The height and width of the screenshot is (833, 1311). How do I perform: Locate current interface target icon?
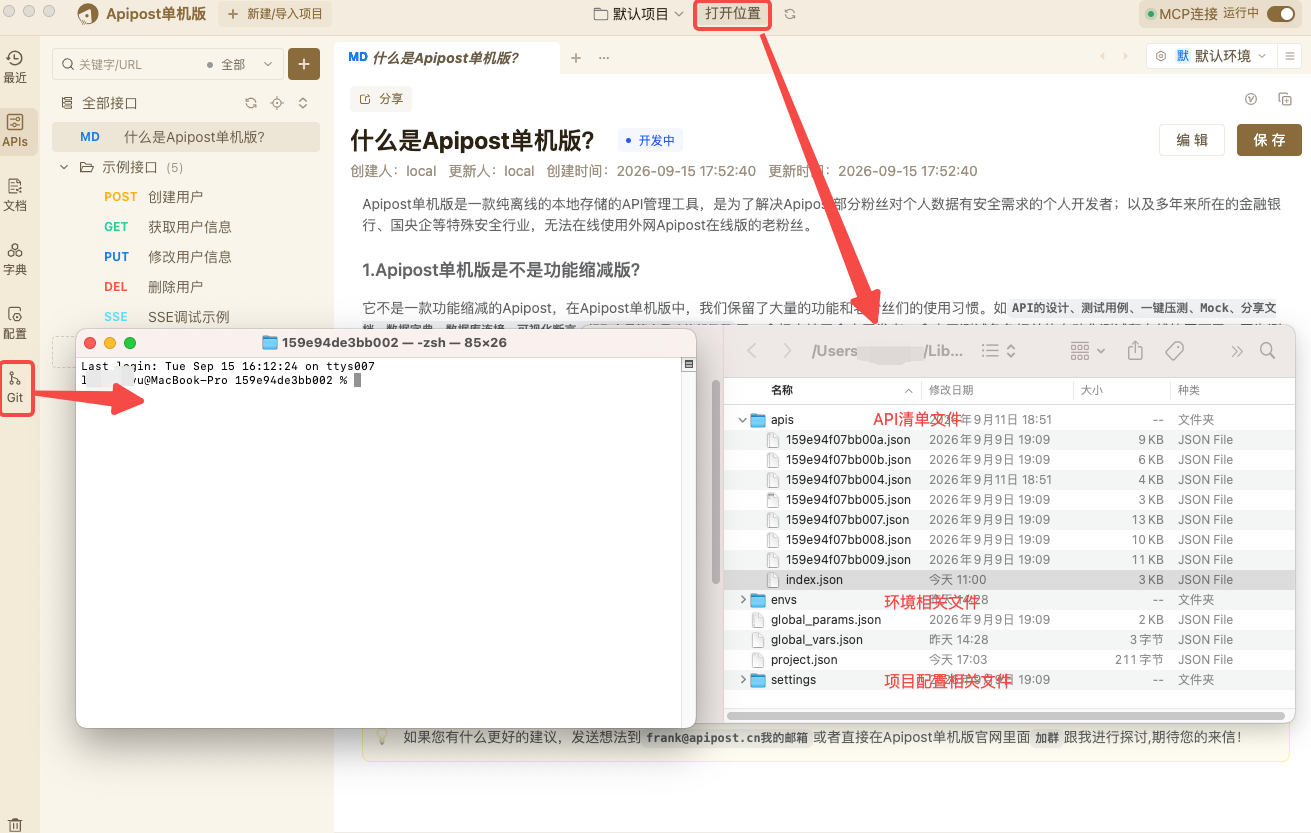[x=277, y=103]
